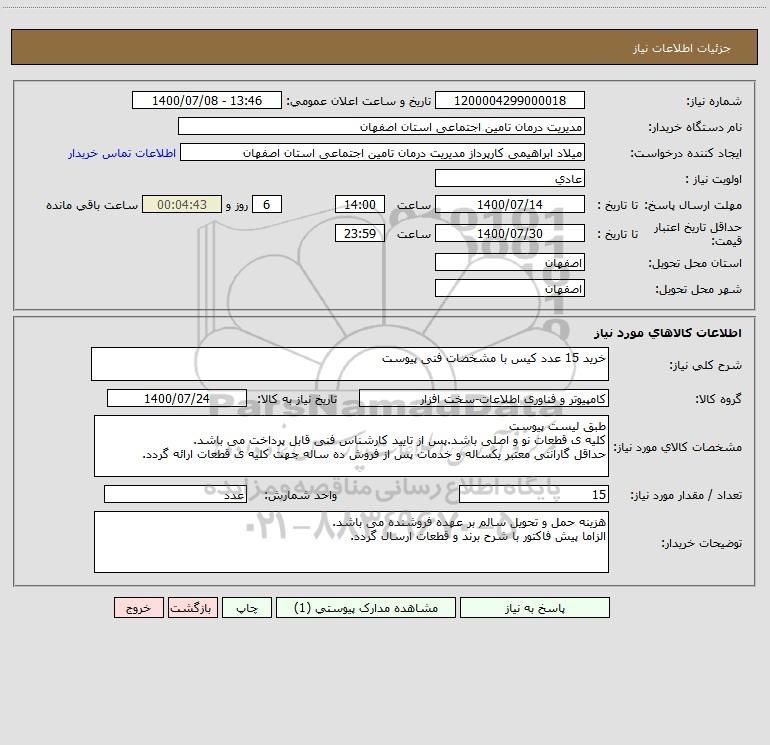Click the goods specifications text area

click(351, 446)
